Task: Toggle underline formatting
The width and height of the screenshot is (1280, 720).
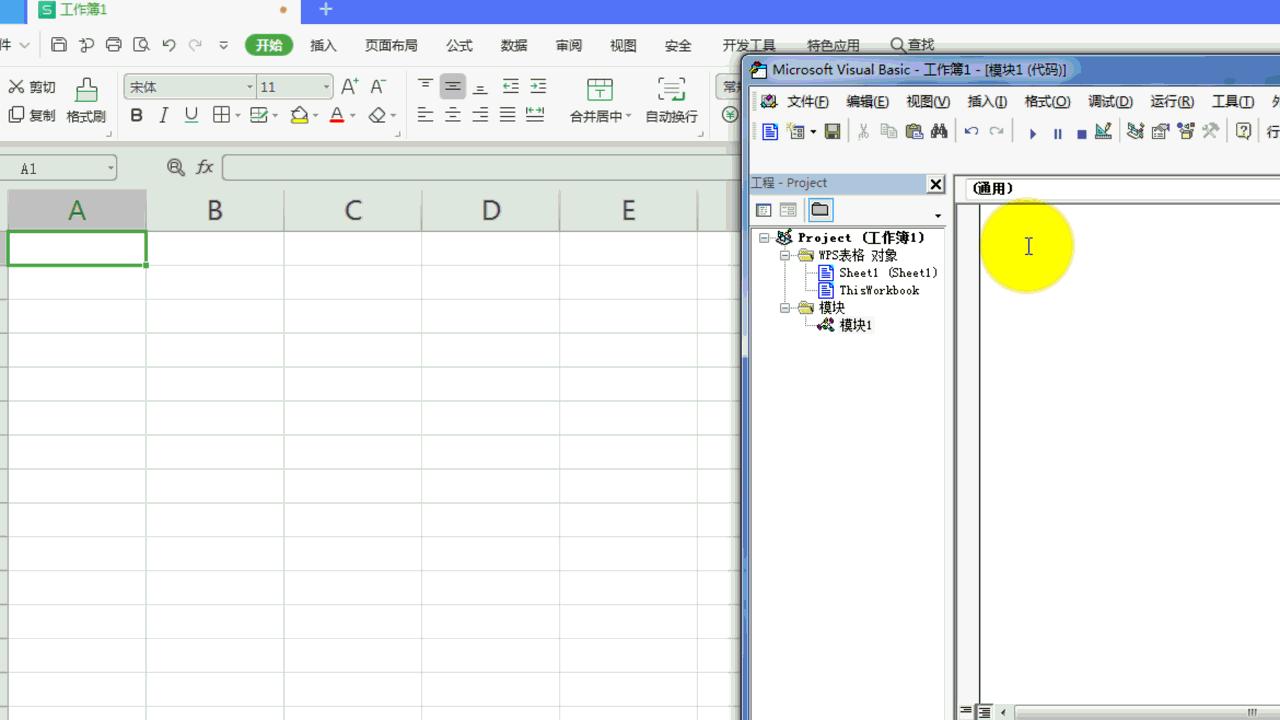Action: pyautogui.click(x=191, y=115)
